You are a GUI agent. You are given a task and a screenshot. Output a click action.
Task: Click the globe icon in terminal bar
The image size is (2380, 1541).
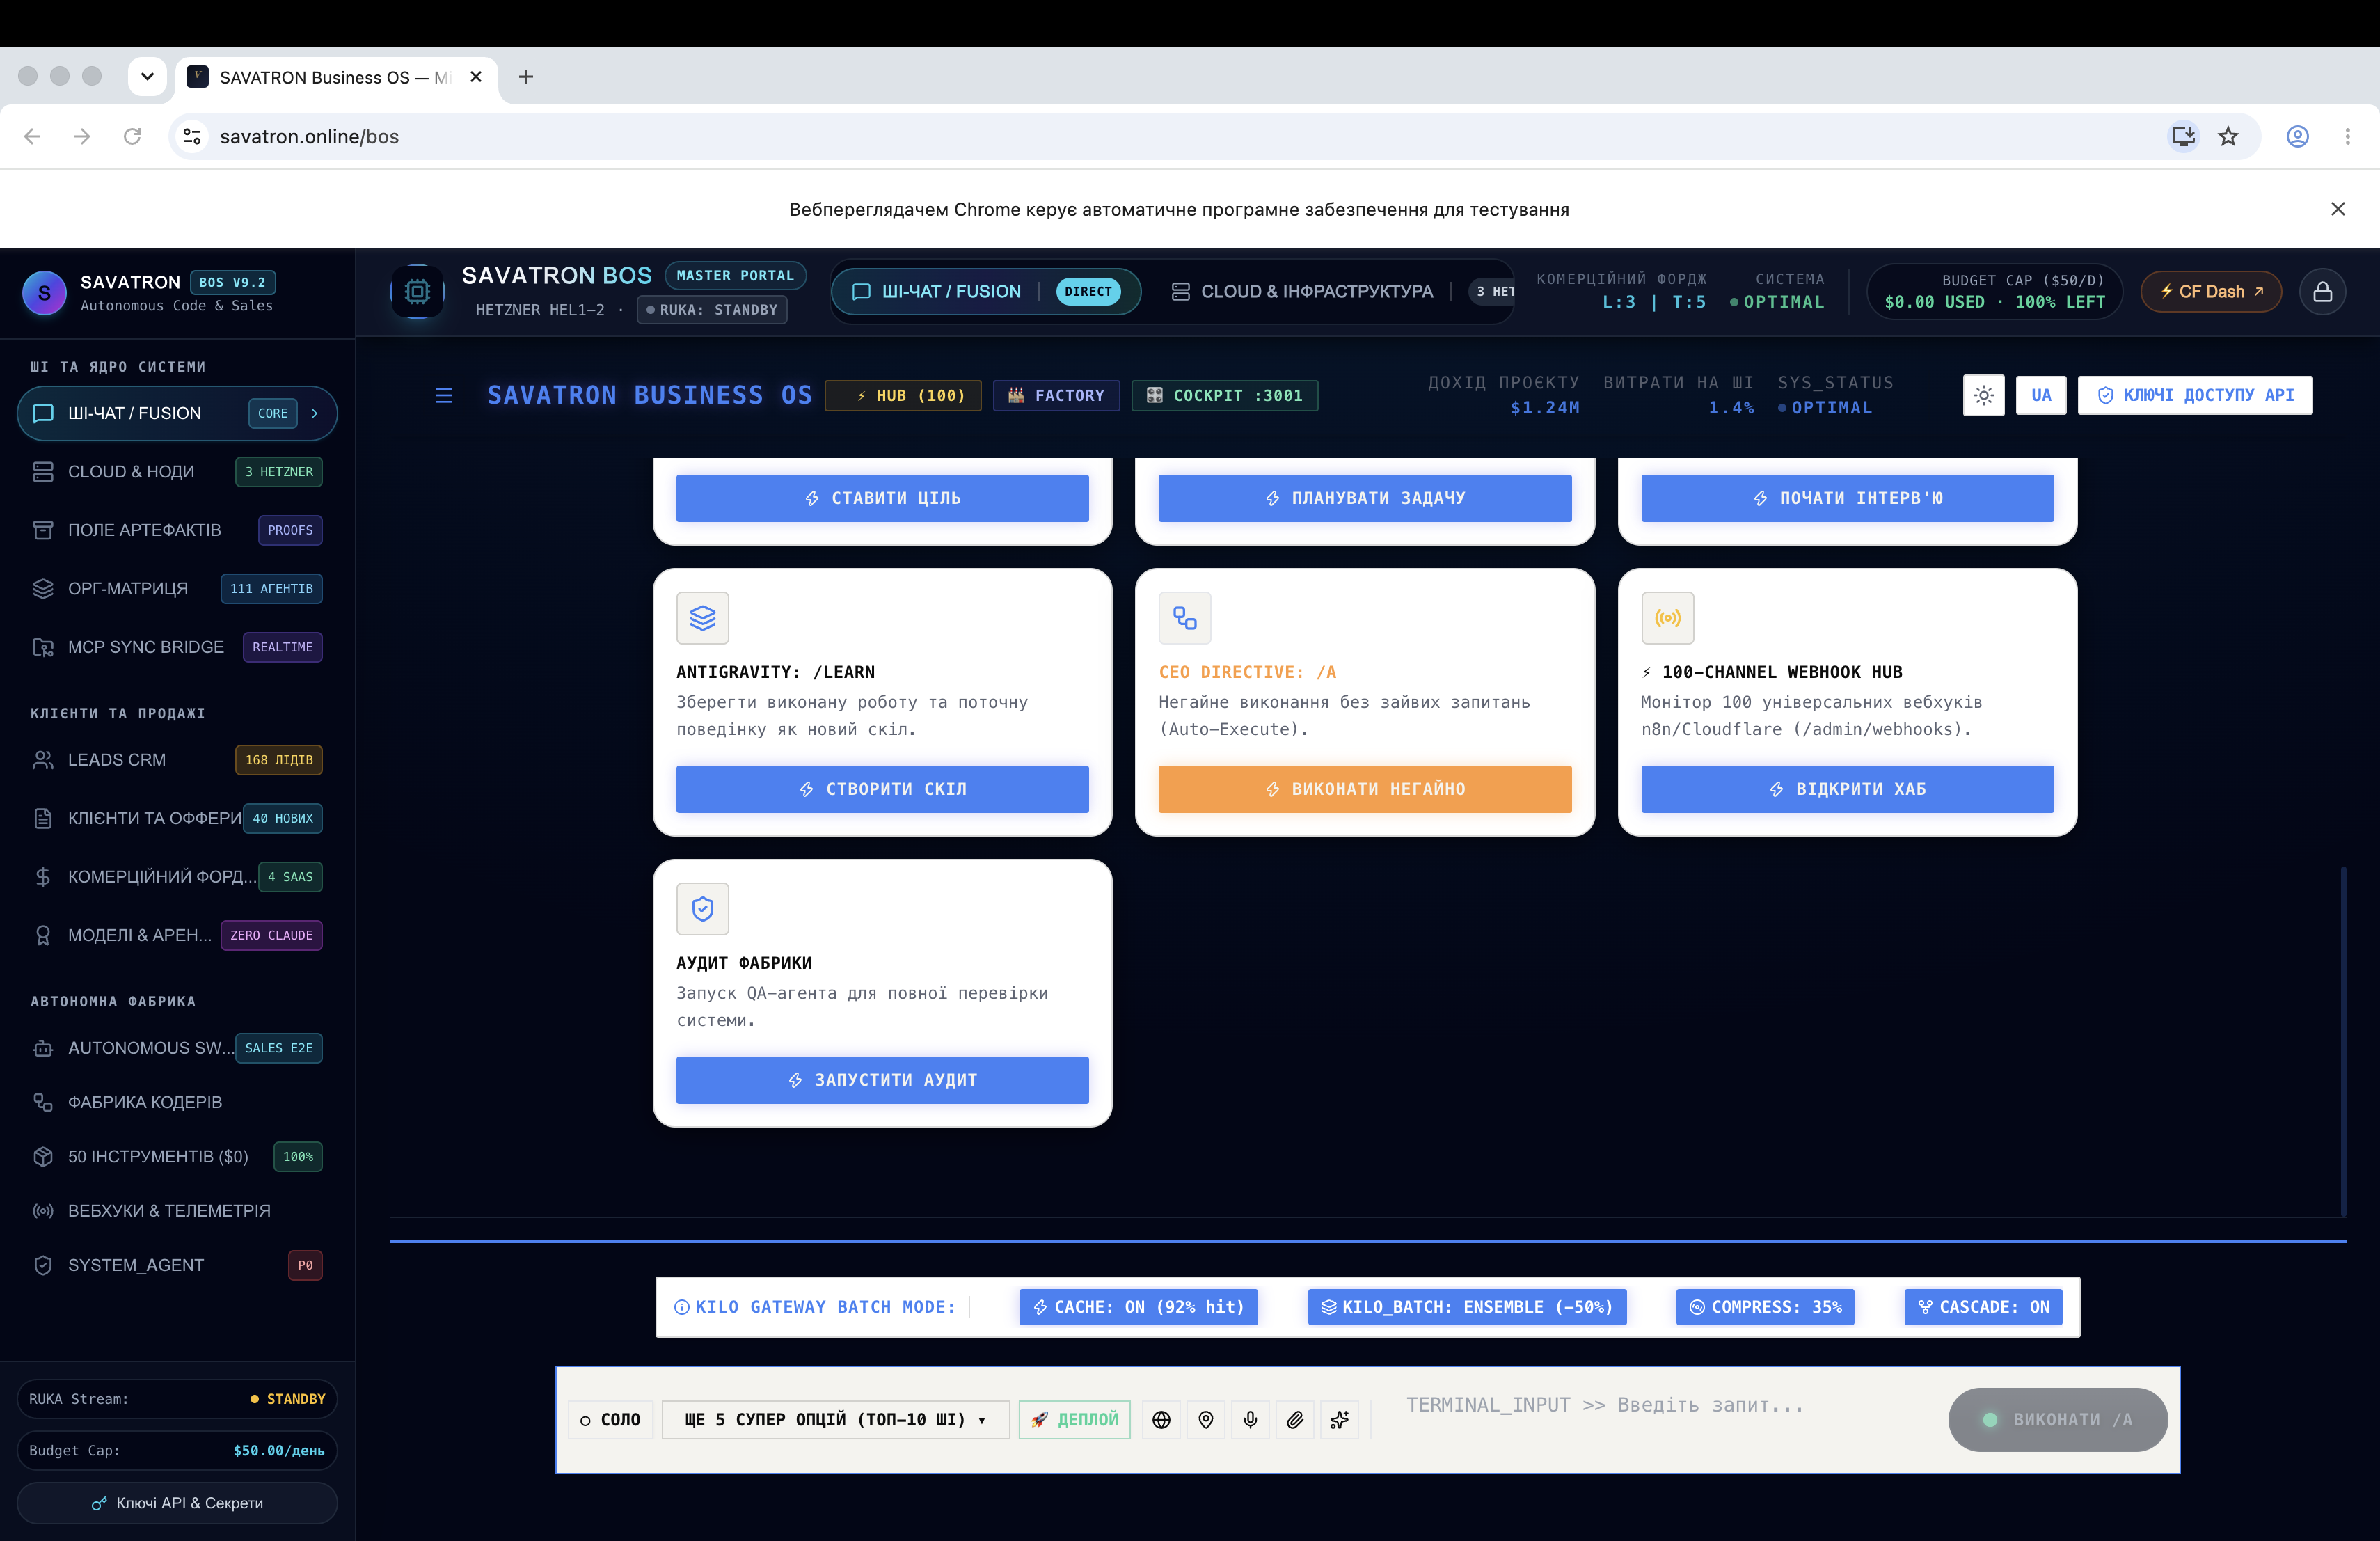(1161, 1419)
